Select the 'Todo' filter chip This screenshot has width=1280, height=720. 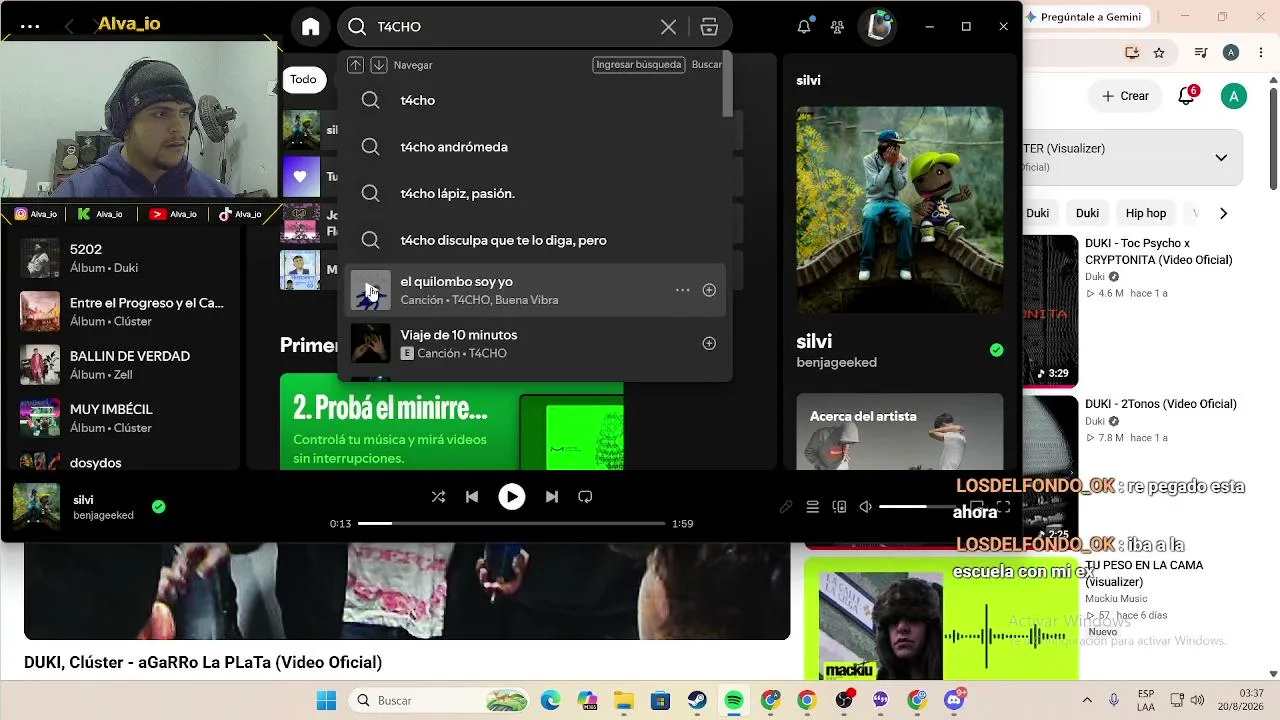(303, 79)
